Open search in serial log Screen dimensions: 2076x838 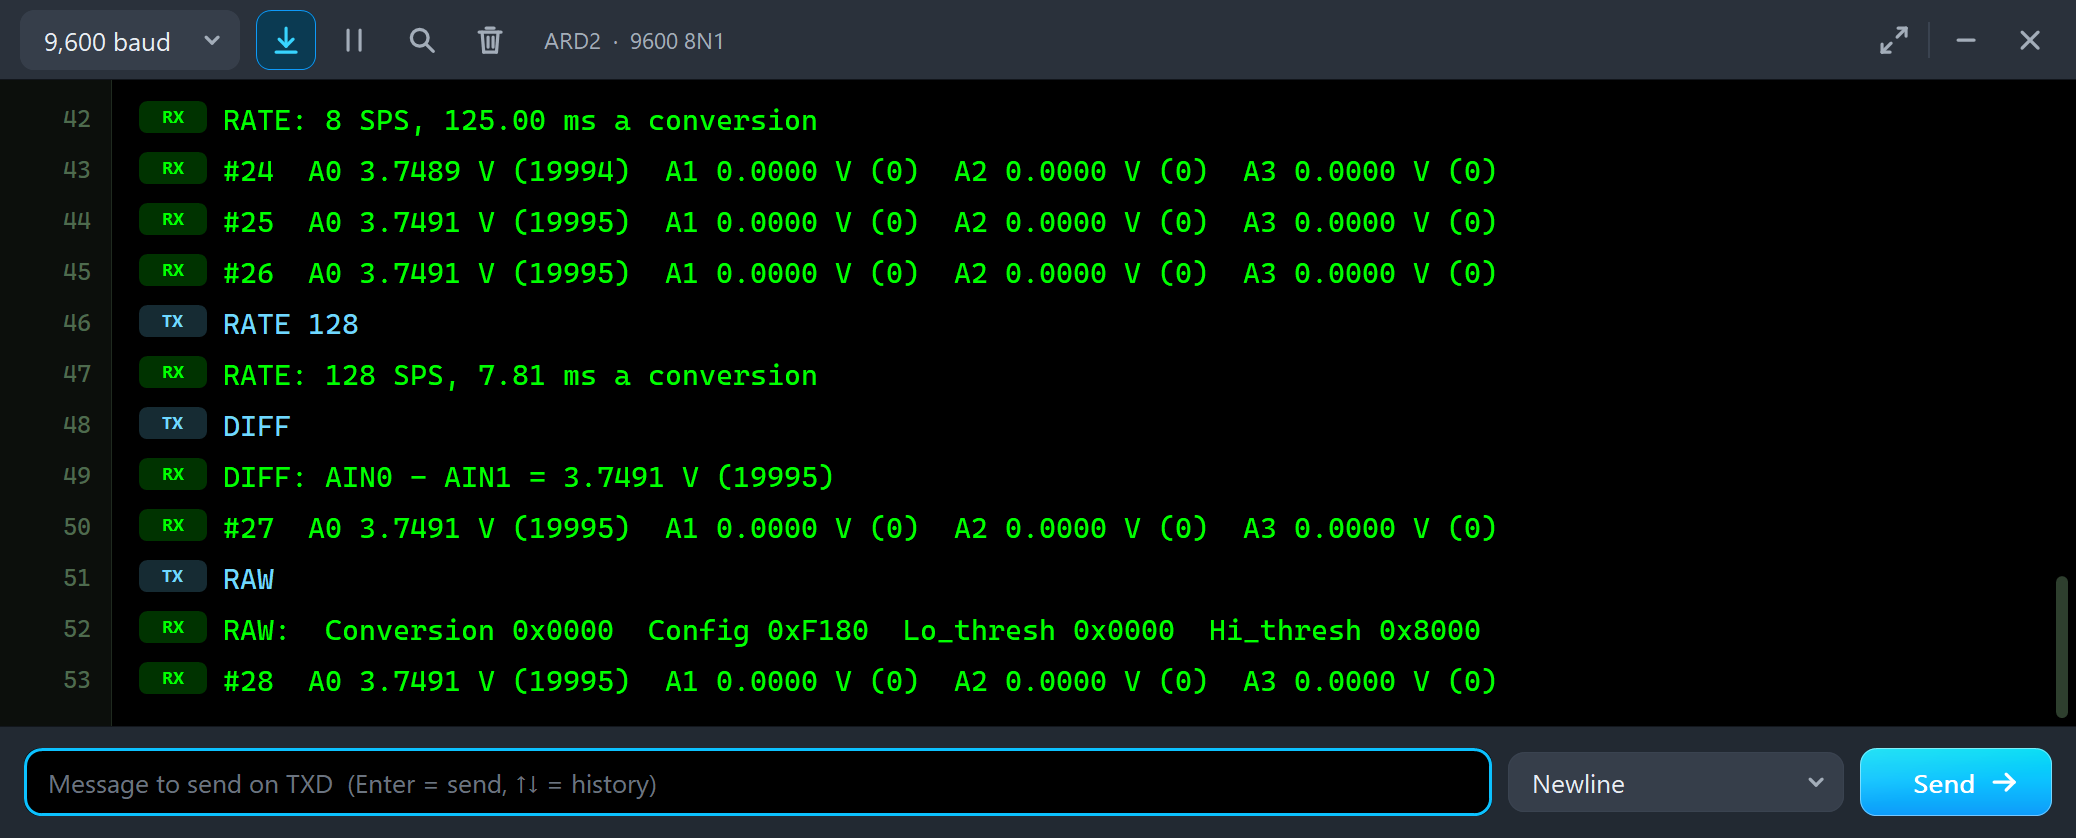(422, 40)
